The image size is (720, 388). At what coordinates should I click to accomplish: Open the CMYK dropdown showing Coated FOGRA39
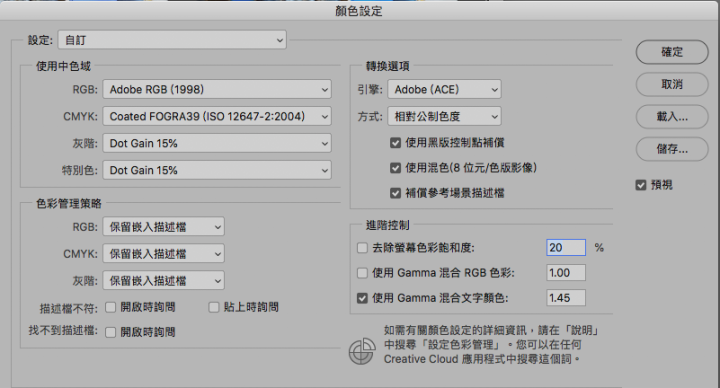point(217,116)
